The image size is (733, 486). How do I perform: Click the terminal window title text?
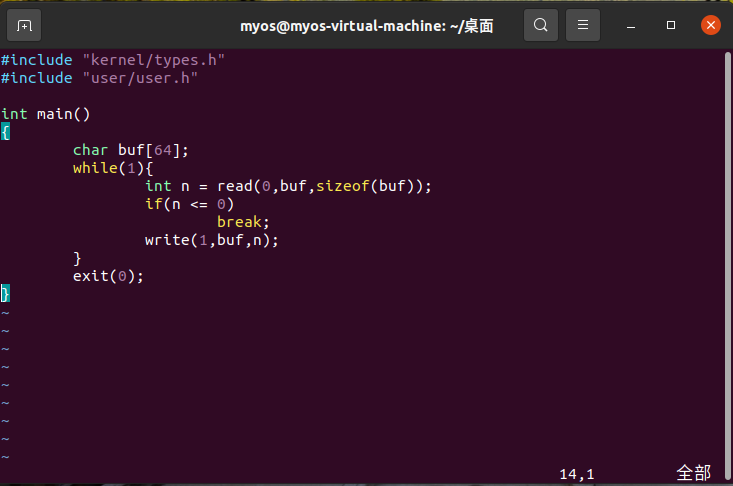point(367,26)
